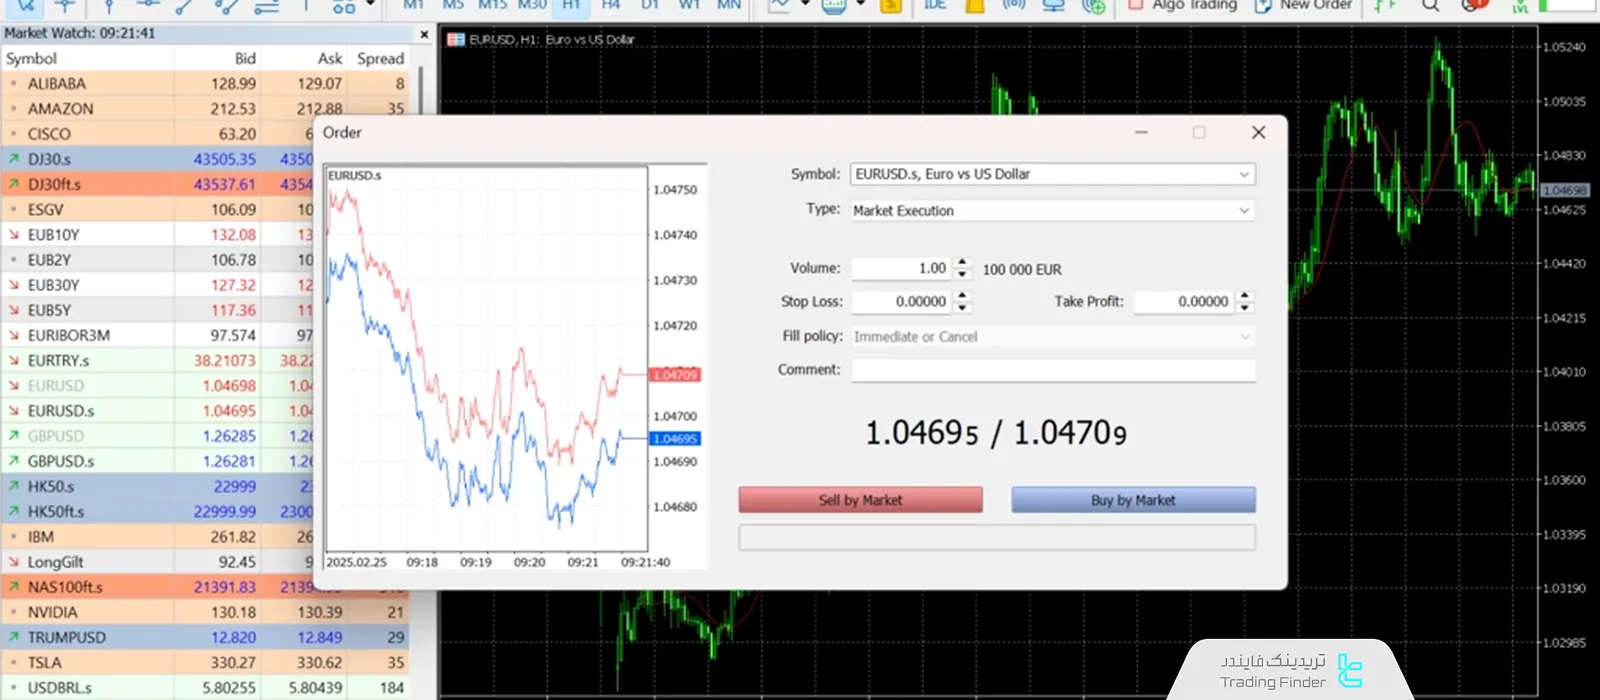This screenshot has width=1600, height=700.
Task: Toggle Algo Trading on
Action: [1182, 5]
